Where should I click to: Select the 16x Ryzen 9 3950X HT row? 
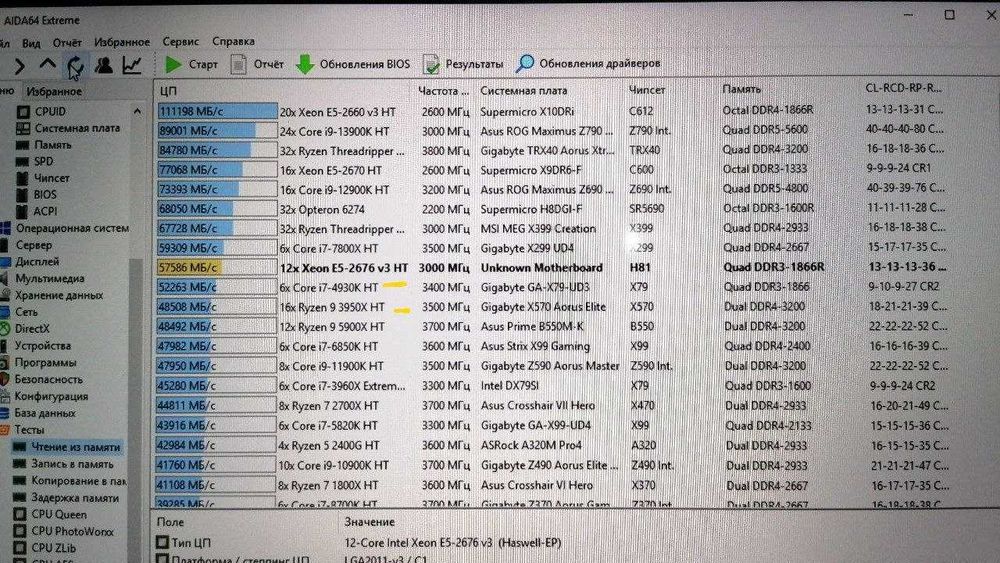(552, 307)
